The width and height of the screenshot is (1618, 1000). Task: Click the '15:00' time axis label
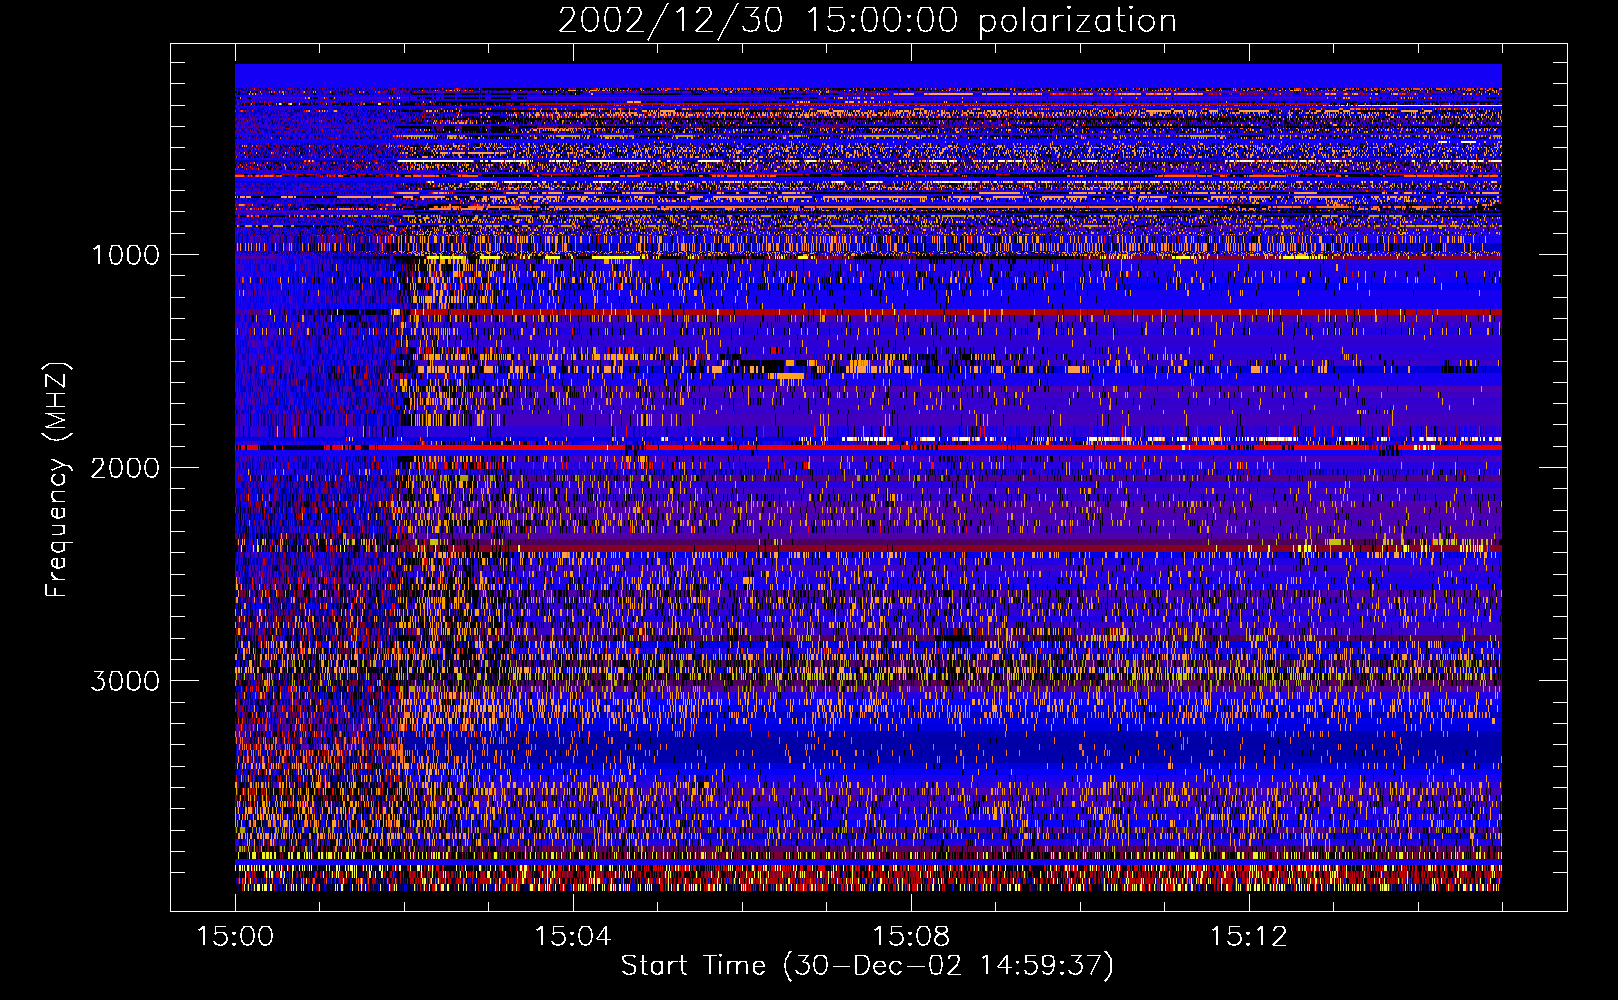(x=235, y=937)
